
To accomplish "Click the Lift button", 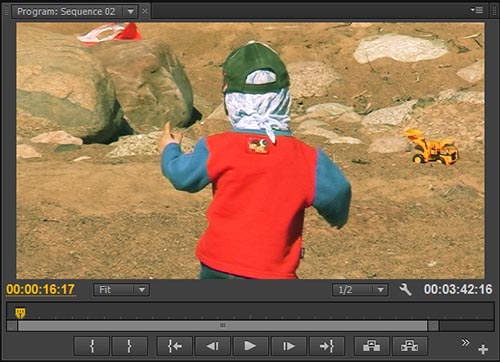I will click(371, 346).
